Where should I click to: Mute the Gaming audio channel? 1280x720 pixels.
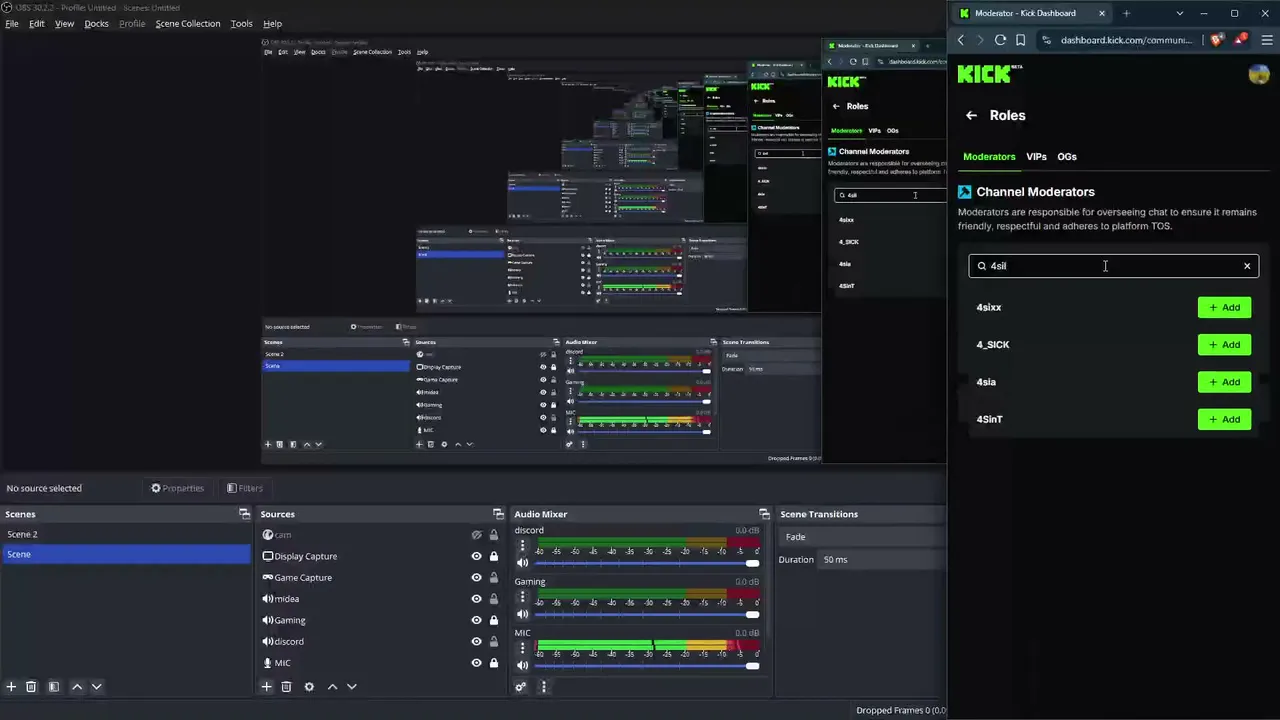coord(522,614)
